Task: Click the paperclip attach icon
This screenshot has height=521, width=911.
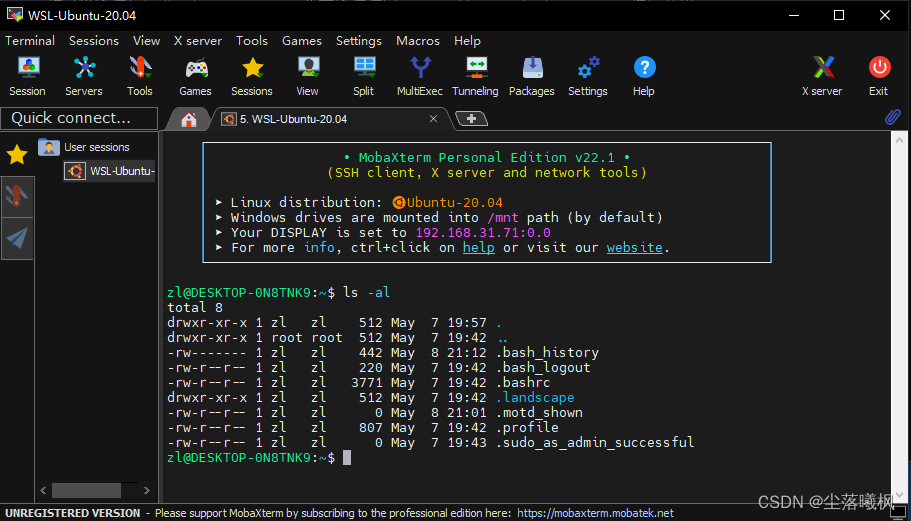Action: tap(892, 117)
